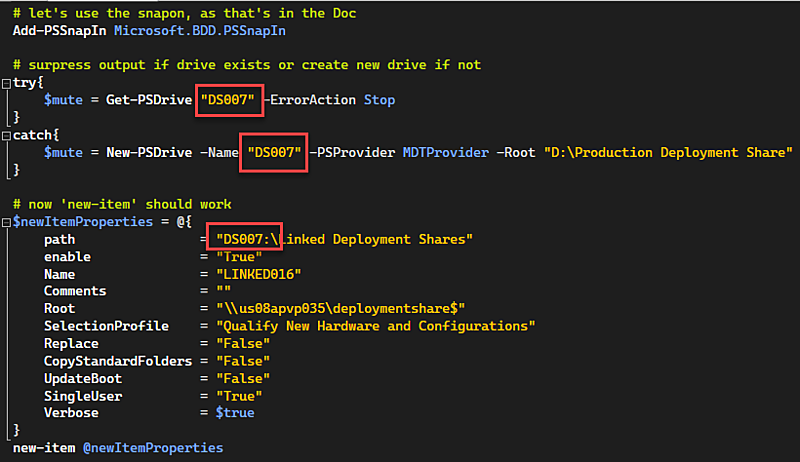Click the -ErrorAction parameter
Viewport: 800px width, 462px height.
click(x=309, y=100)
